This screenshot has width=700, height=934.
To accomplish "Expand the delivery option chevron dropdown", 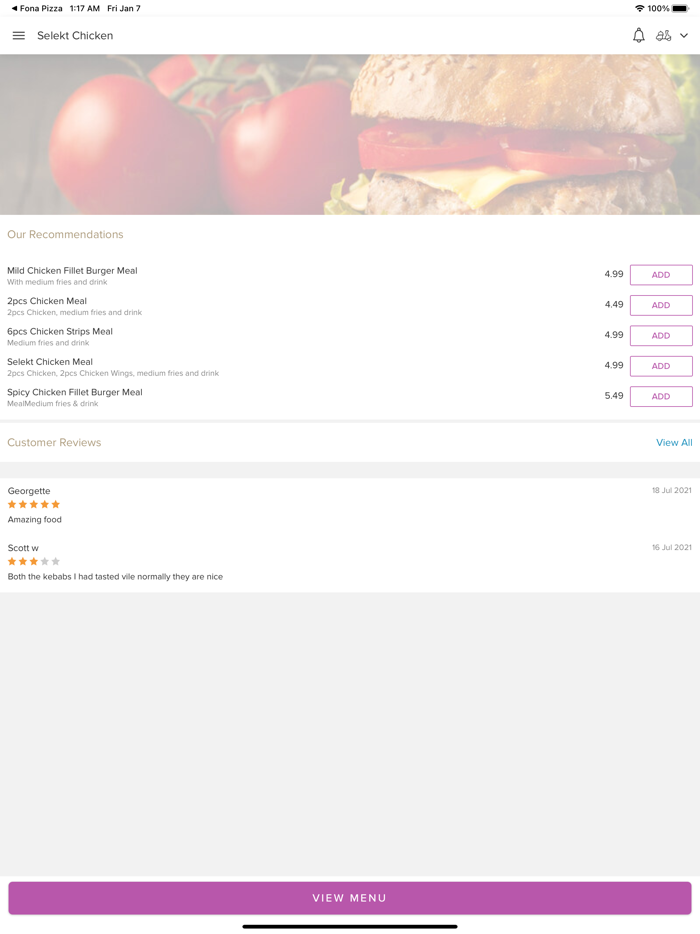I will (x=684, y=36).
